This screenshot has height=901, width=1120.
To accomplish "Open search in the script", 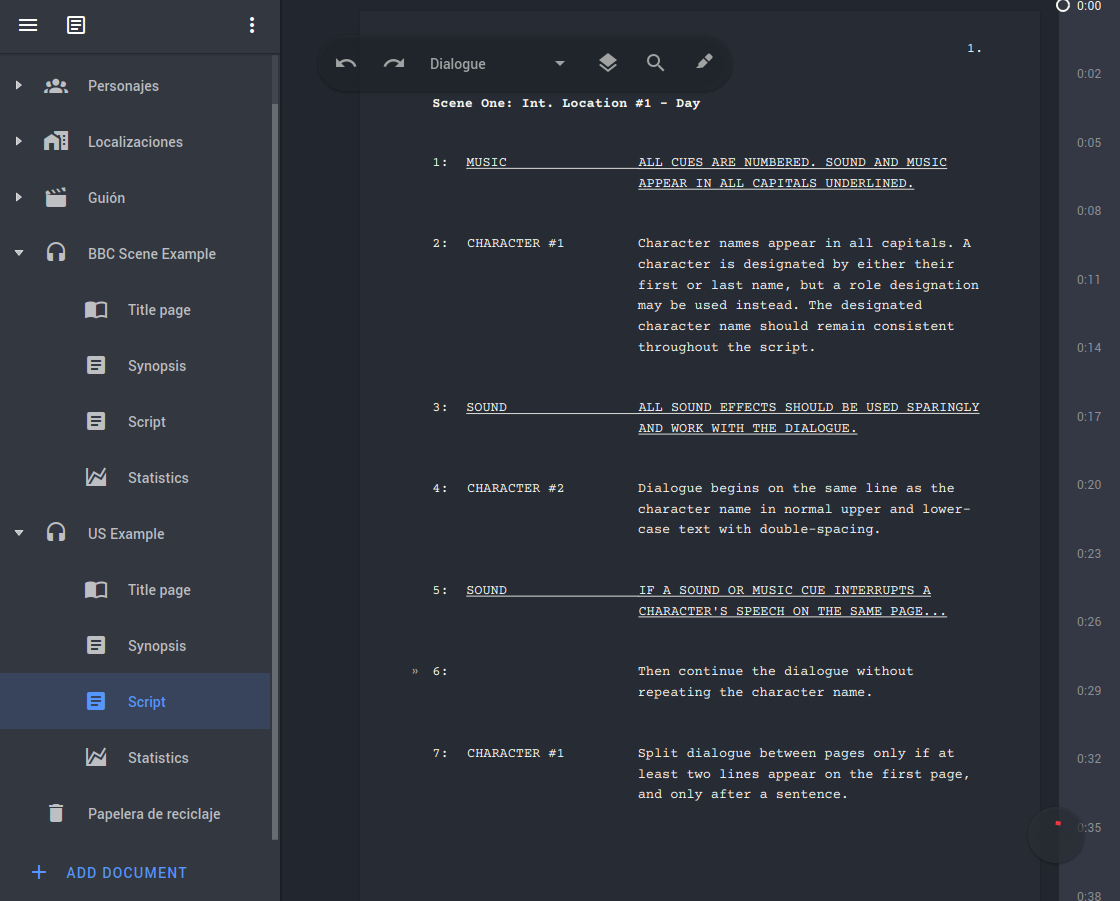I will coord(655,63).
